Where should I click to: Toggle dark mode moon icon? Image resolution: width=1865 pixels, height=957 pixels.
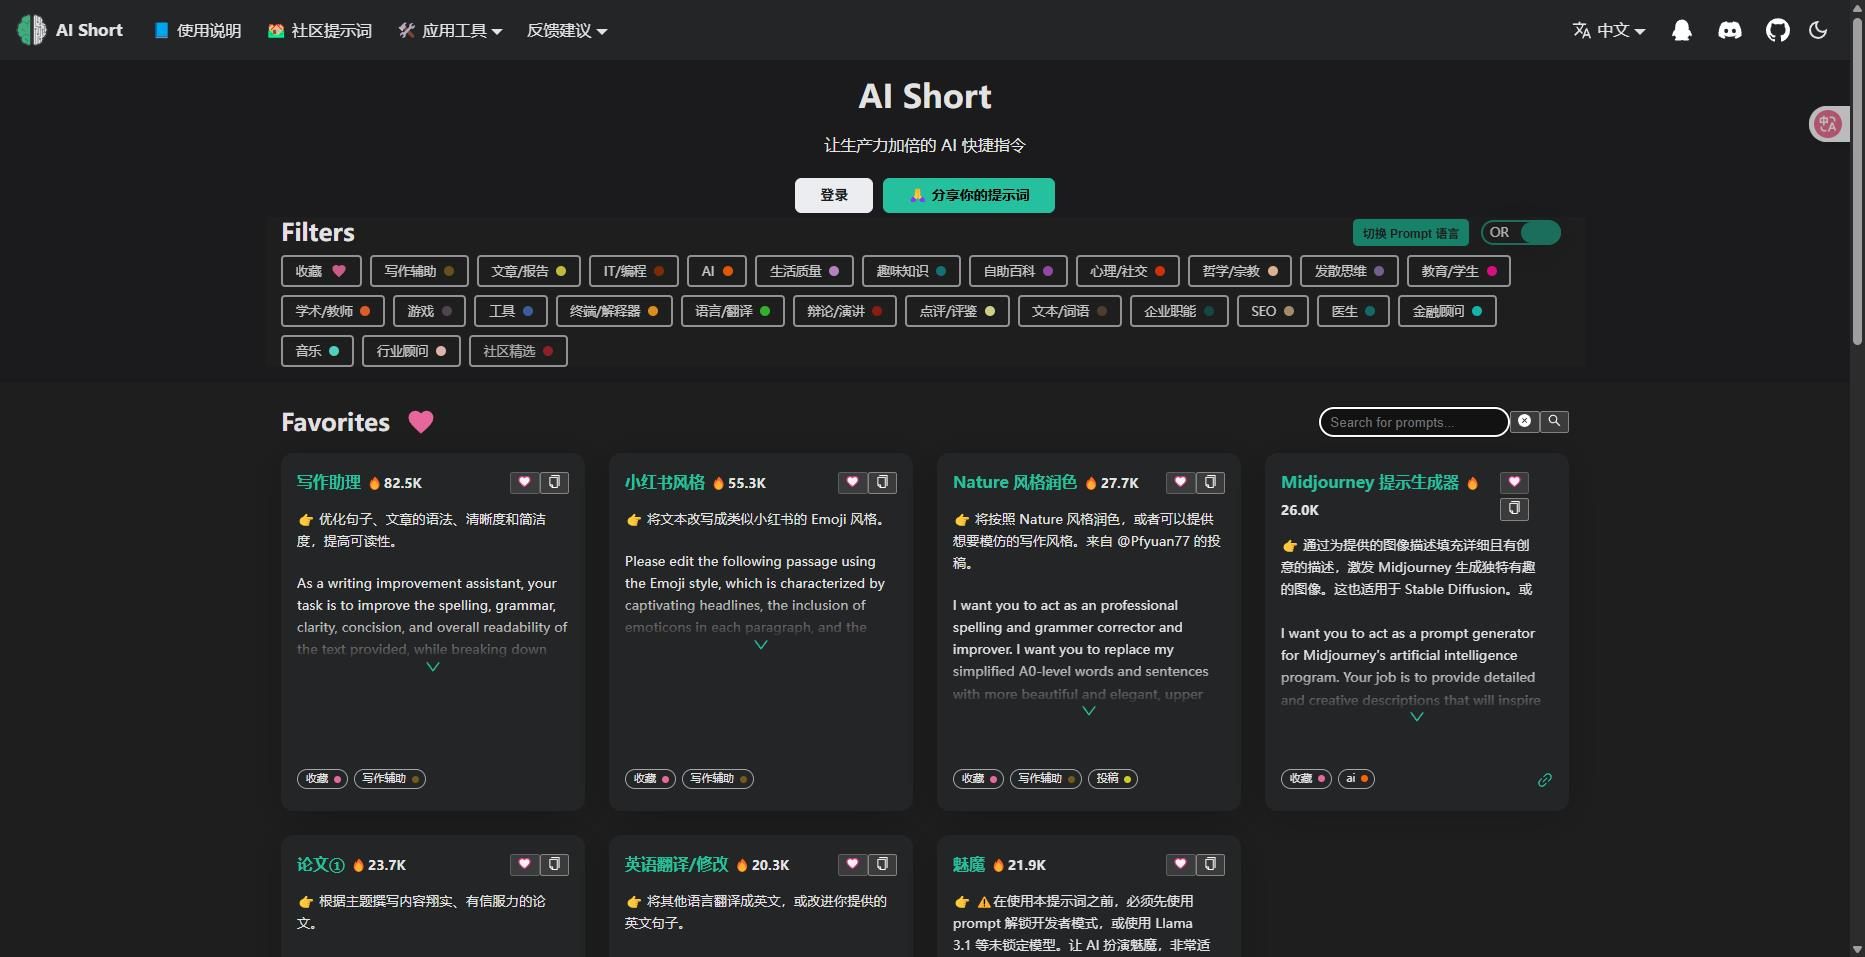click(1818, 30)
